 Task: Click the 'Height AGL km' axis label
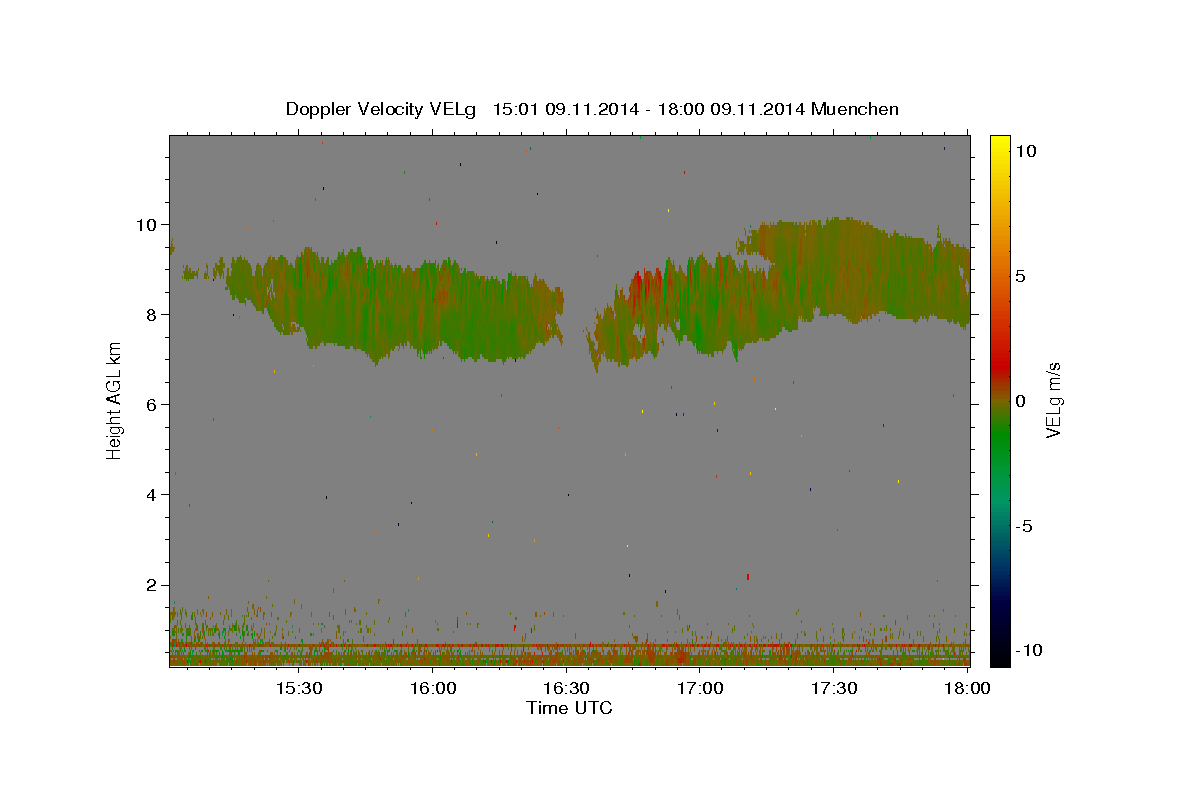pyautogui.click(x=115, y=400)
